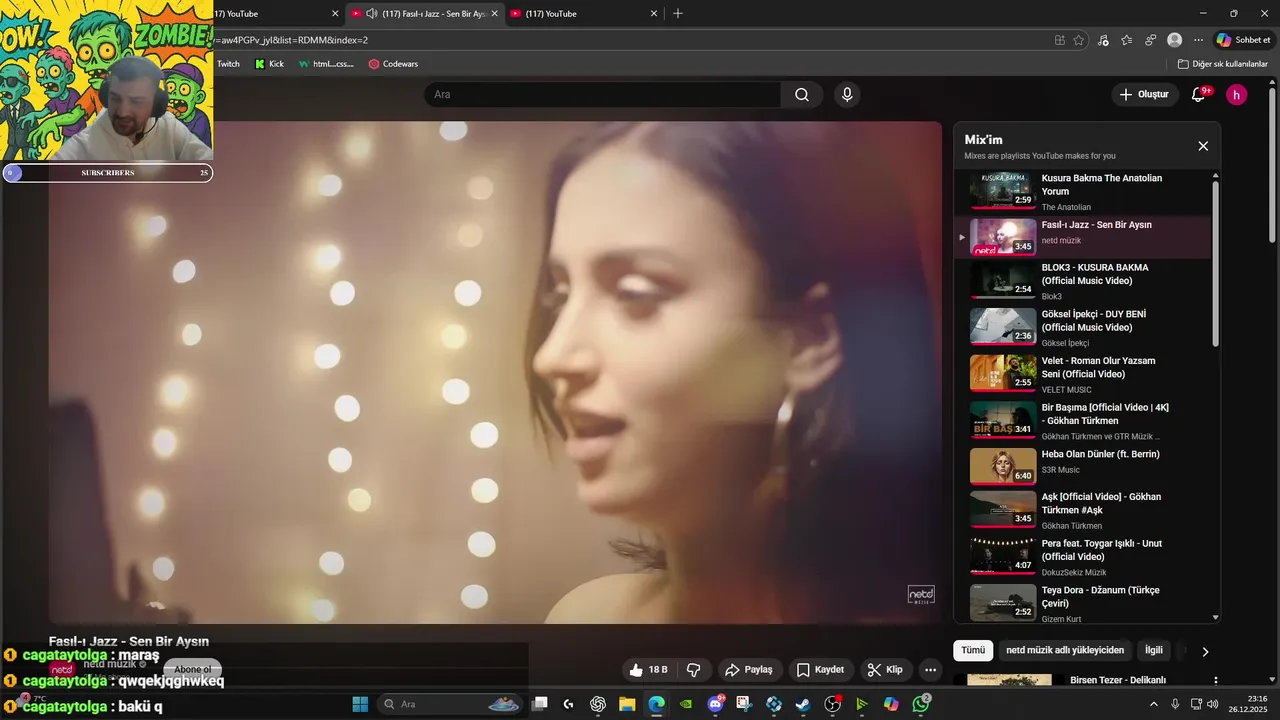
Task: Open Bir Başıma - Gökhan Türkmen video
Action: [x=1085, y=421]
